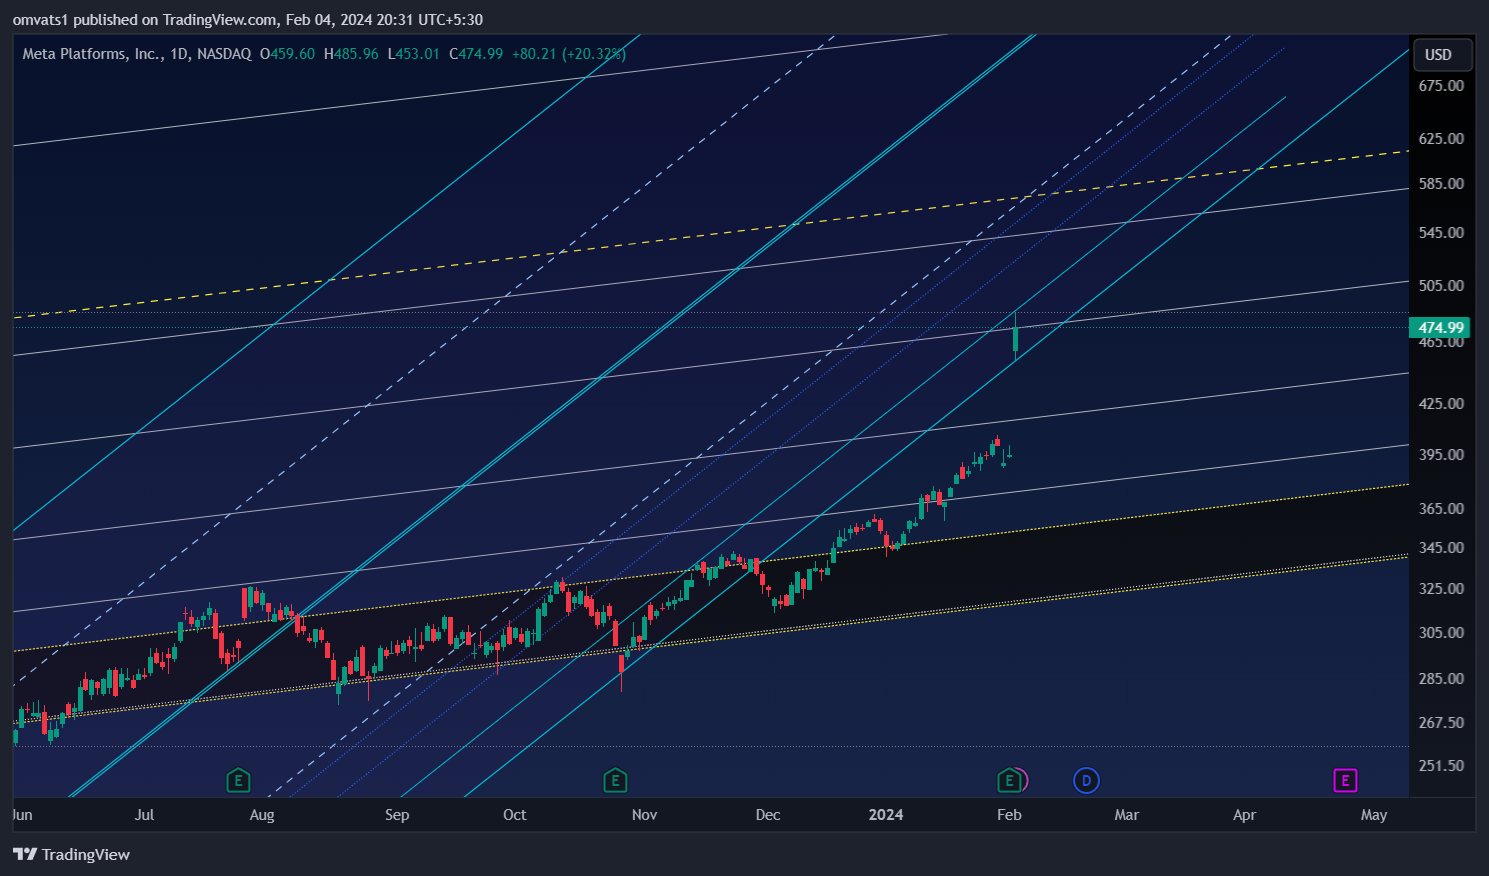The height and width of the screenshot is (876, 1489).
Task: Click the green earnings marker at Feb
Action: coord(1009,780)
